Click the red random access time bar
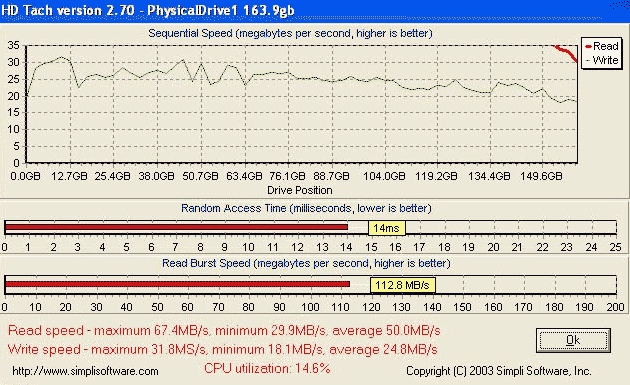 tap(176, 227)
